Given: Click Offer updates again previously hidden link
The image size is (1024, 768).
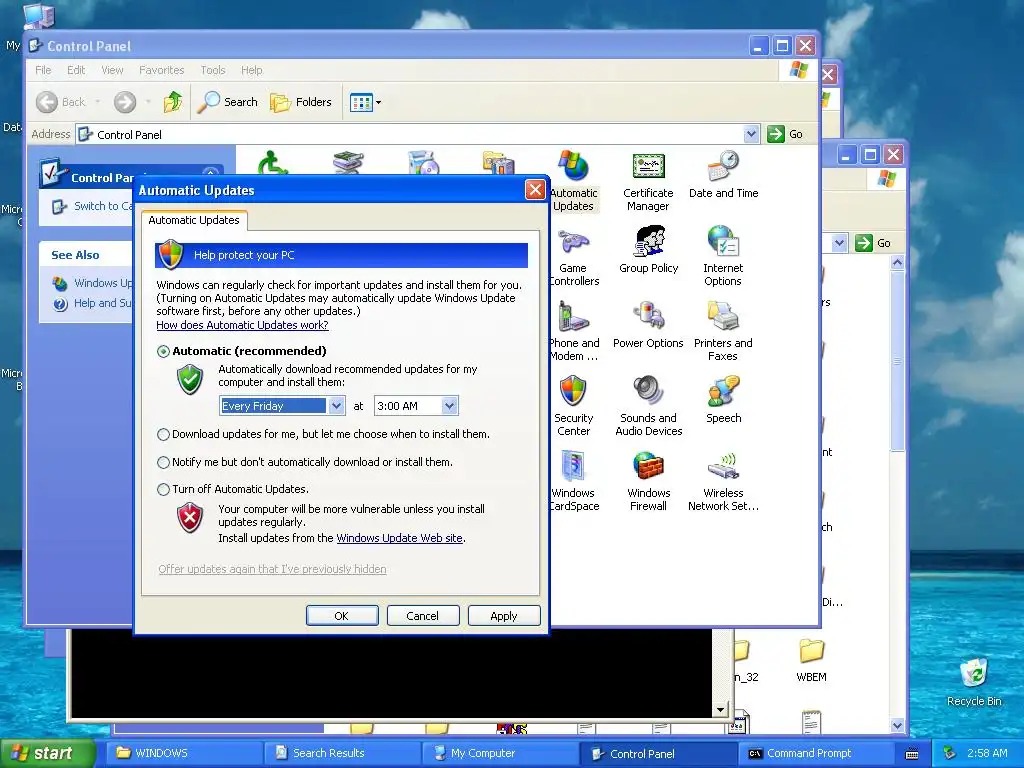Looking at the screenshot, I should click(x=272, y=569).
